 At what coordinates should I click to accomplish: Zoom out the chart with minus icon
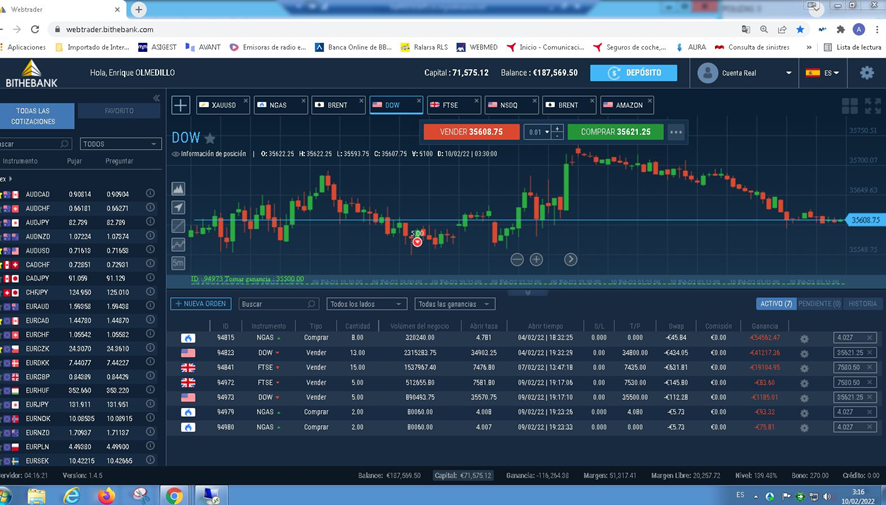(517, 259)
